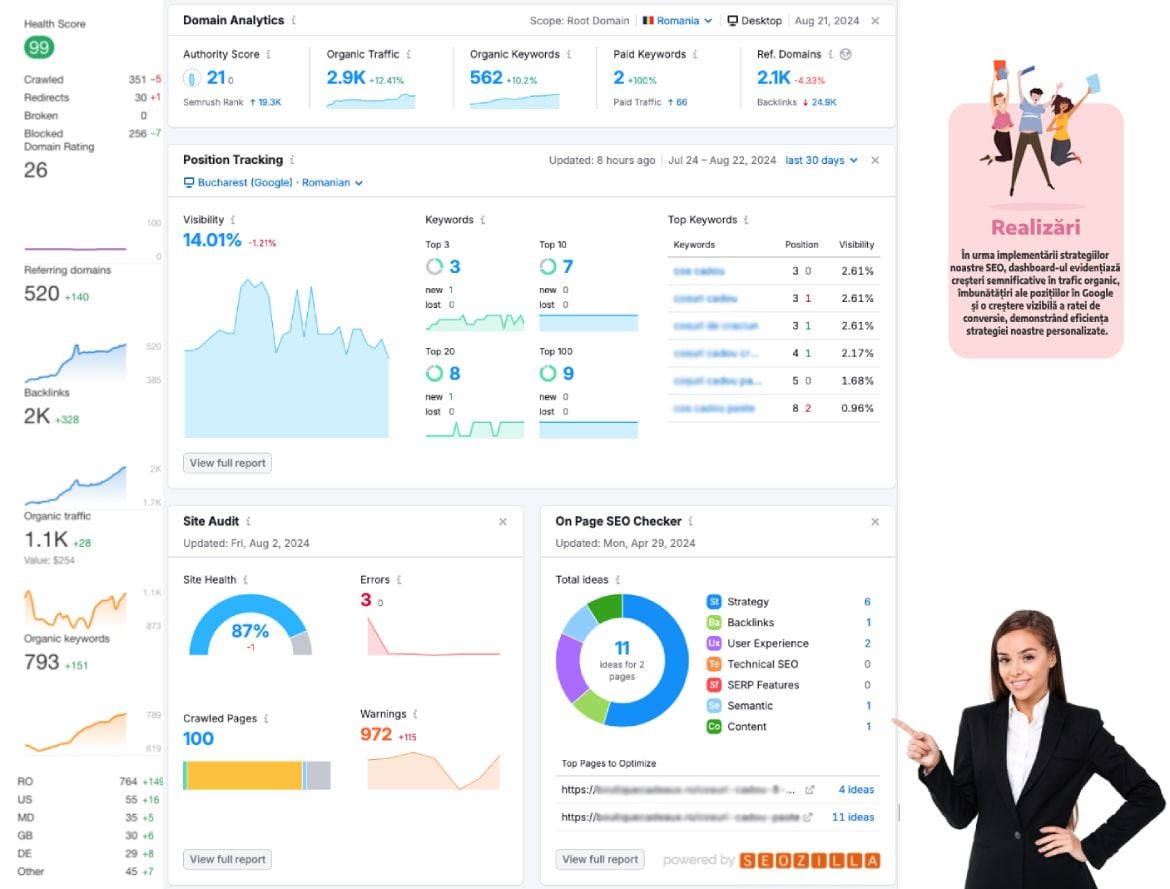Viewport: 1170px width, 889px height.
Task: Click info icon beside Warnings
Action: point(416,714)
